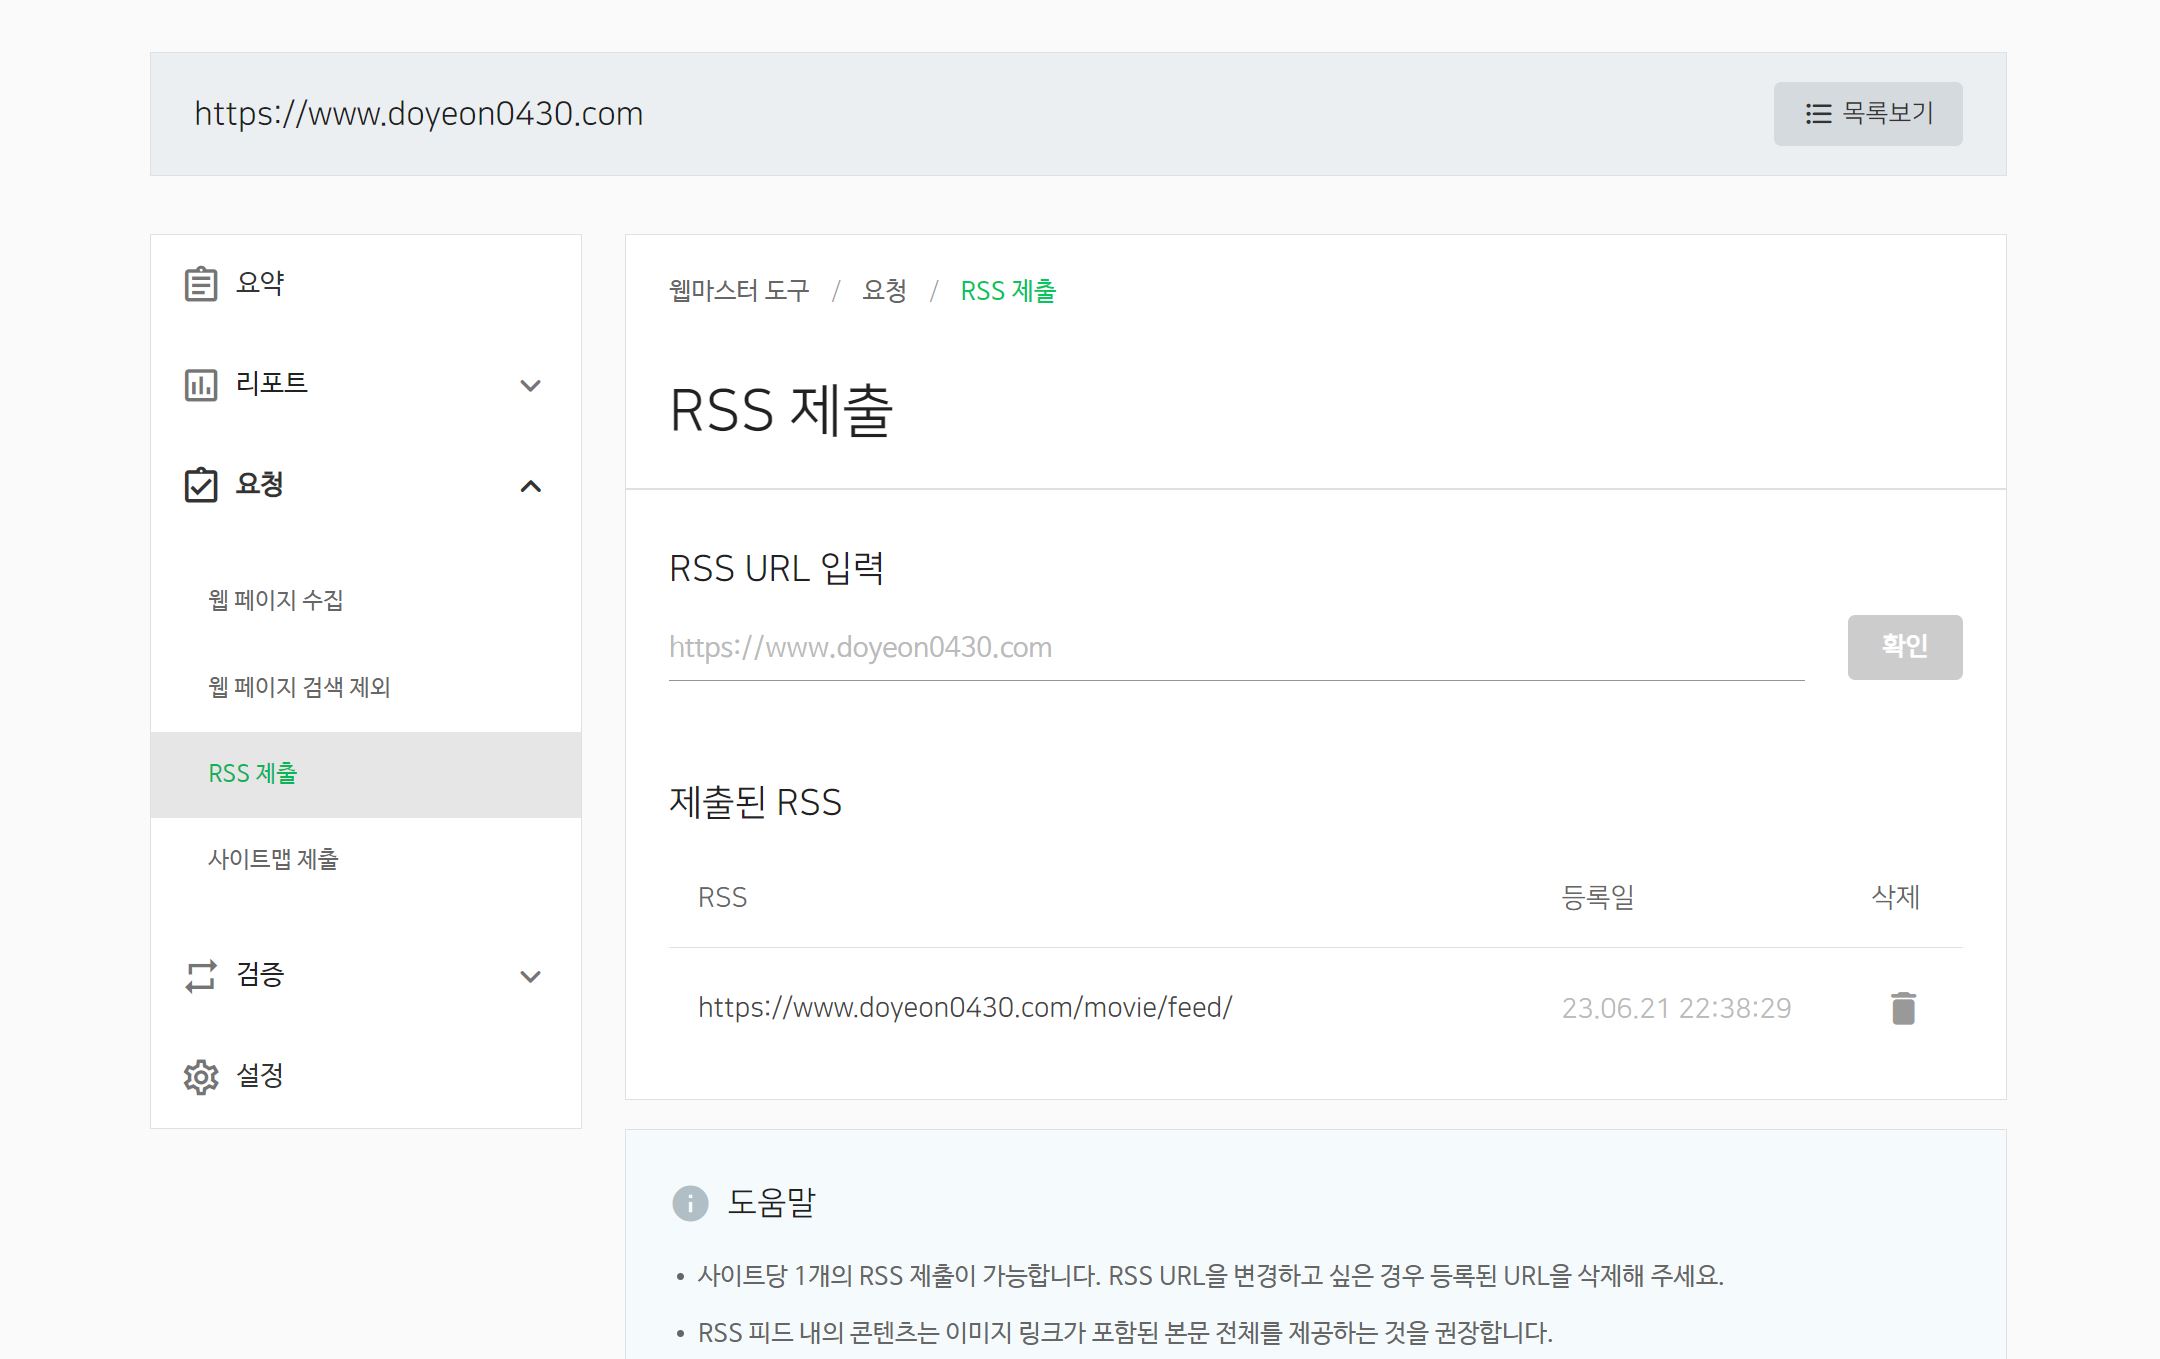2160x1359 pixels.
Task: Select RSS 제출 in sidebar
Action: 366,774
